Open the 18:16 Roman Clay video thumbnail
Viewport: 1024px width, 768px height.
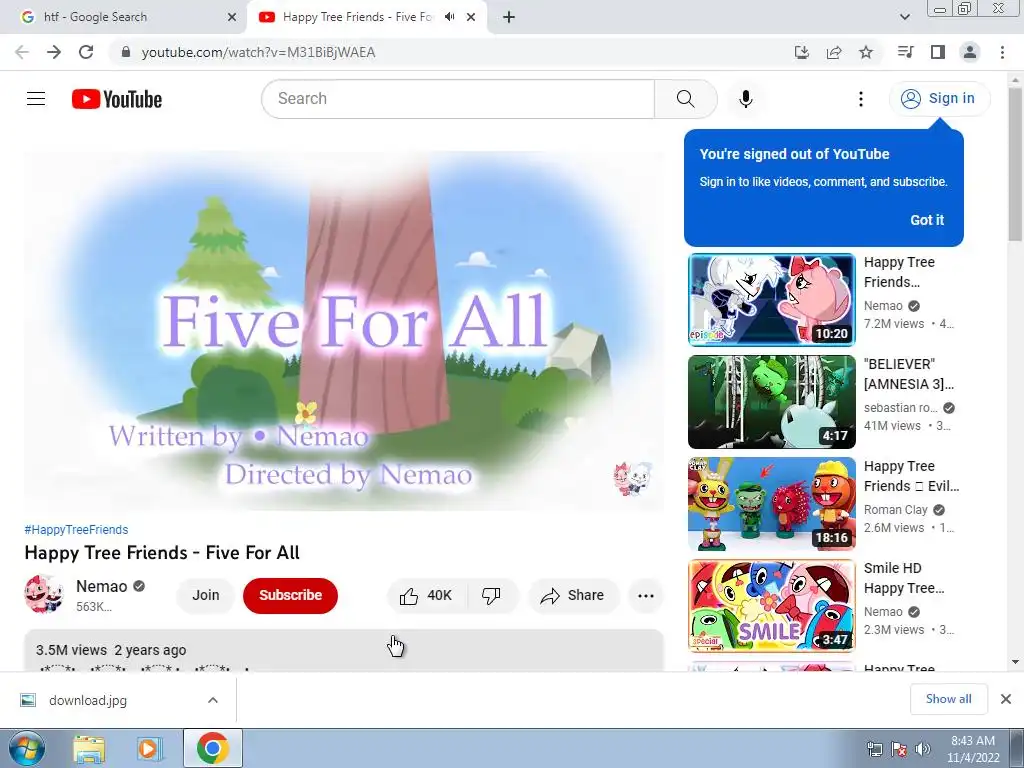(x=771, y=504)
